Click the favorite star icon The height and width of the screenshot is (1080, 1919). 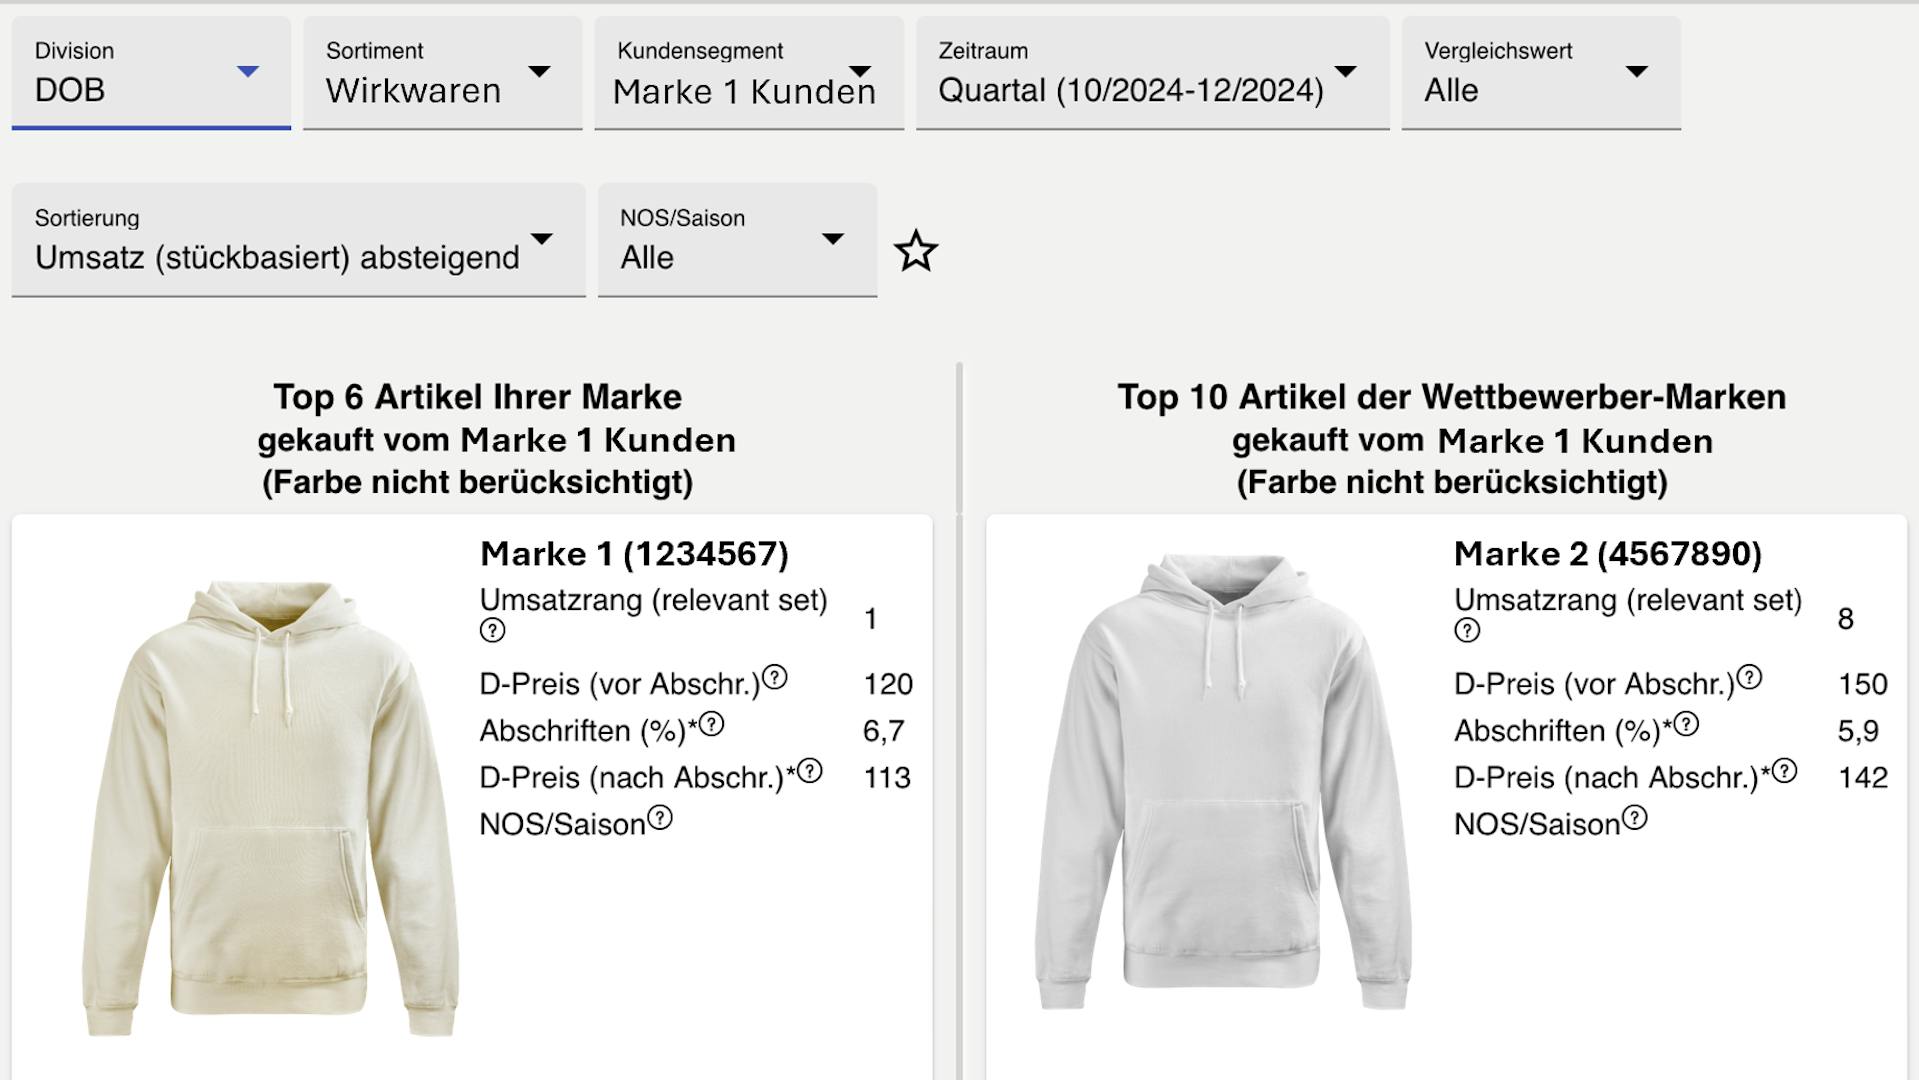pos(916,251)
